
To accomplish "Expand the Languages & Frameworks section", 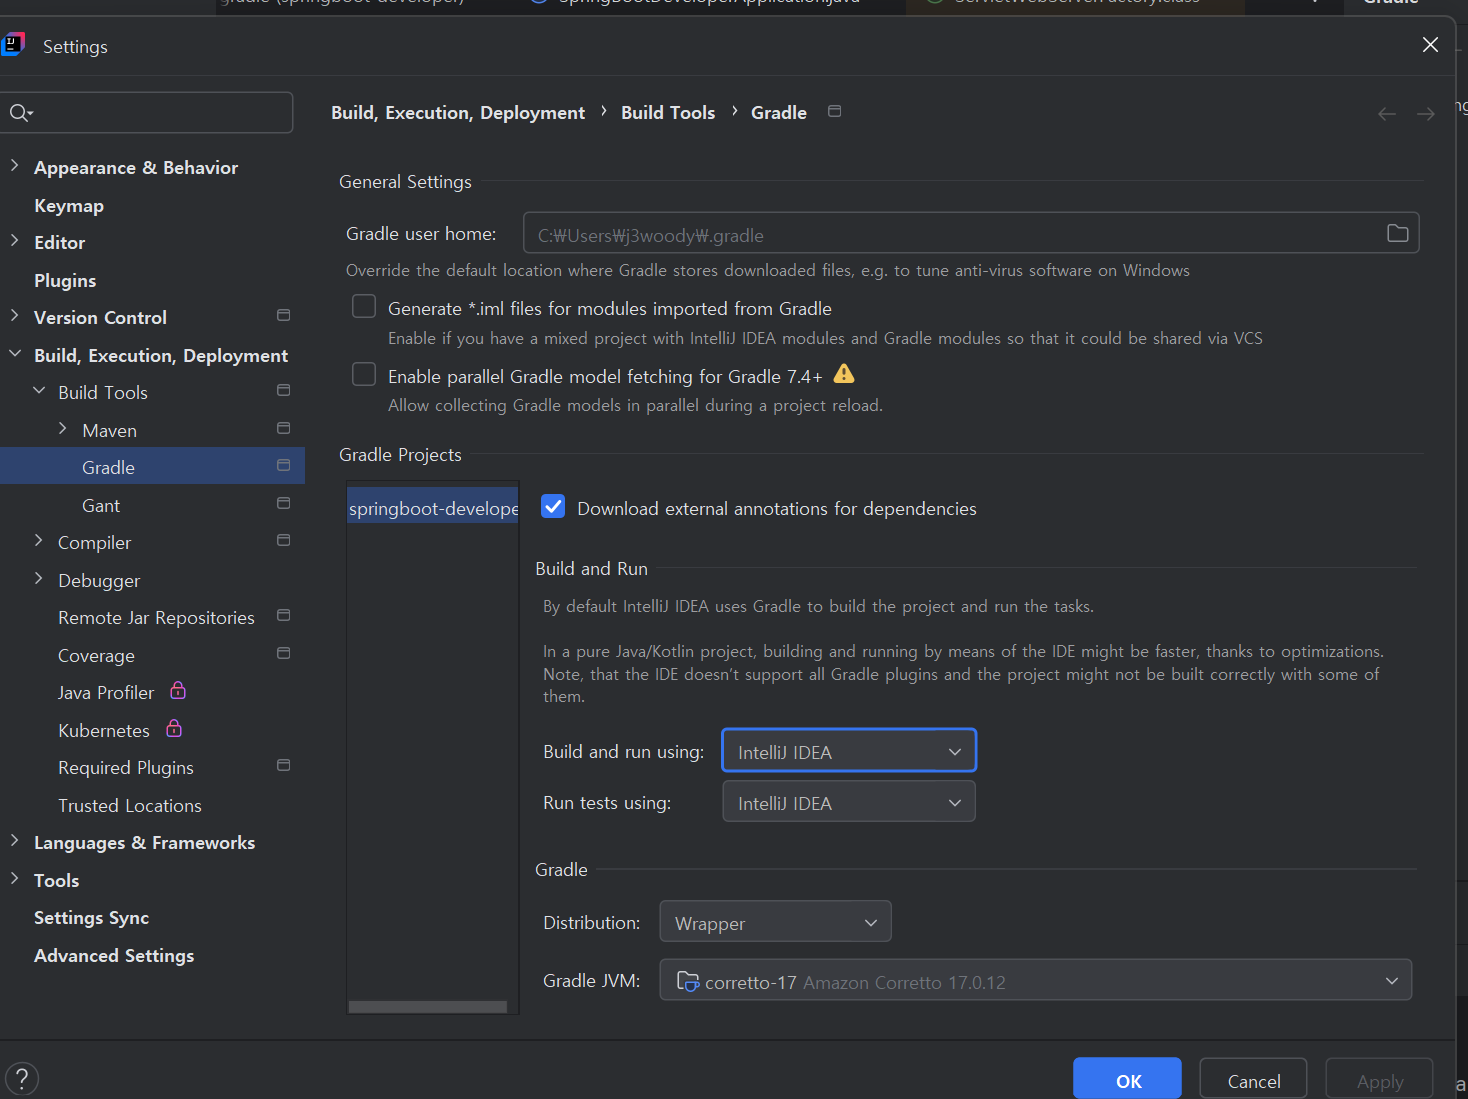I will pyautogui.click(x=15, y=841).
